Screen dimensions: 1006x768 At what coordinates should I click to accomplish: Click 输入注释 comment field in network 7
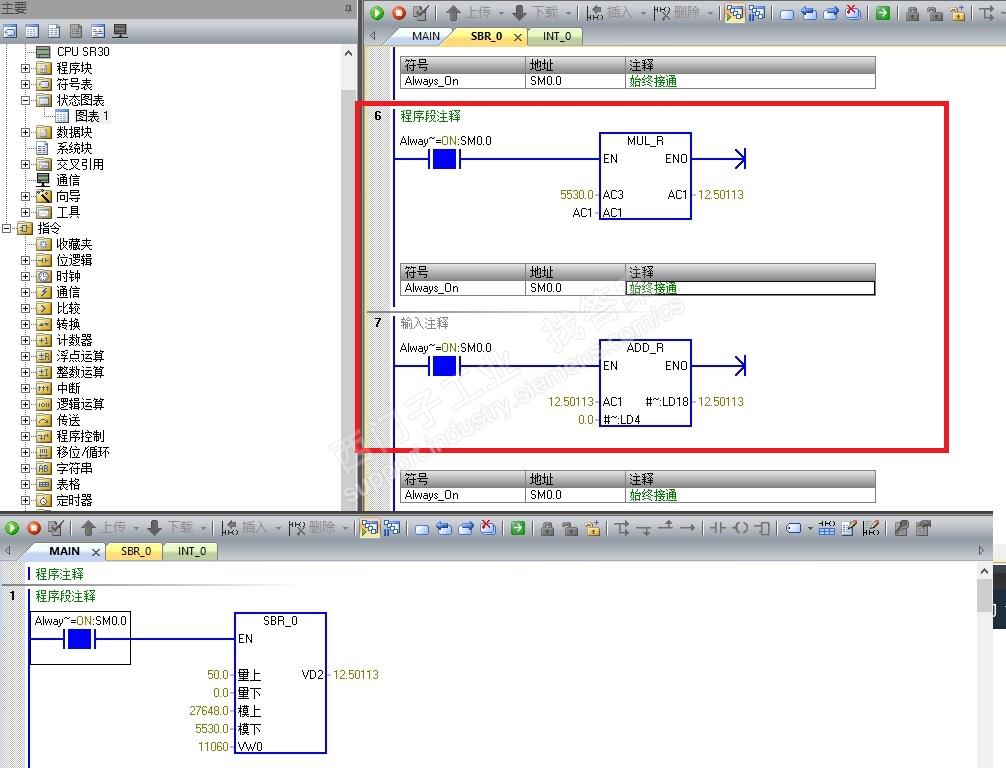(x=425, y=323)
